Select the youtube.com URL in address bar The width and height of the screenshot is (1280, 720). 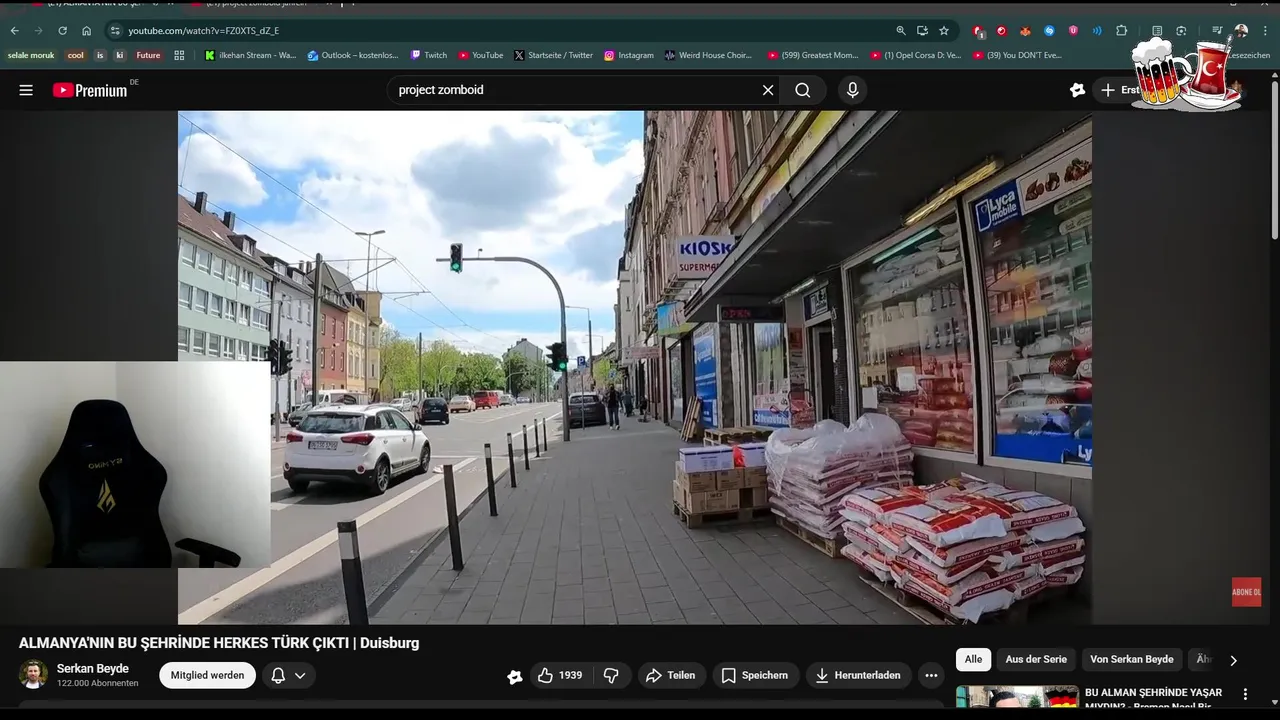tap(204, 31)
